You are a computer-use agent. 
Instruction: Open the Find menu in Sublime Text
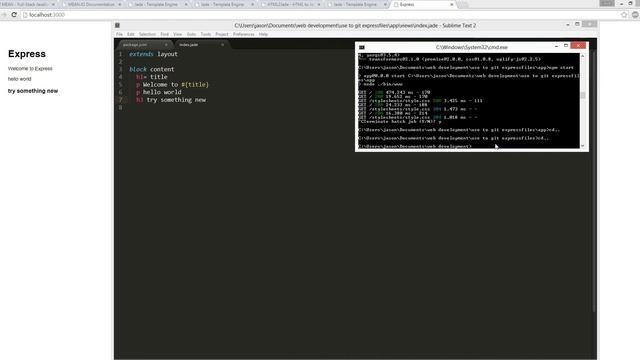coord(164,34)
